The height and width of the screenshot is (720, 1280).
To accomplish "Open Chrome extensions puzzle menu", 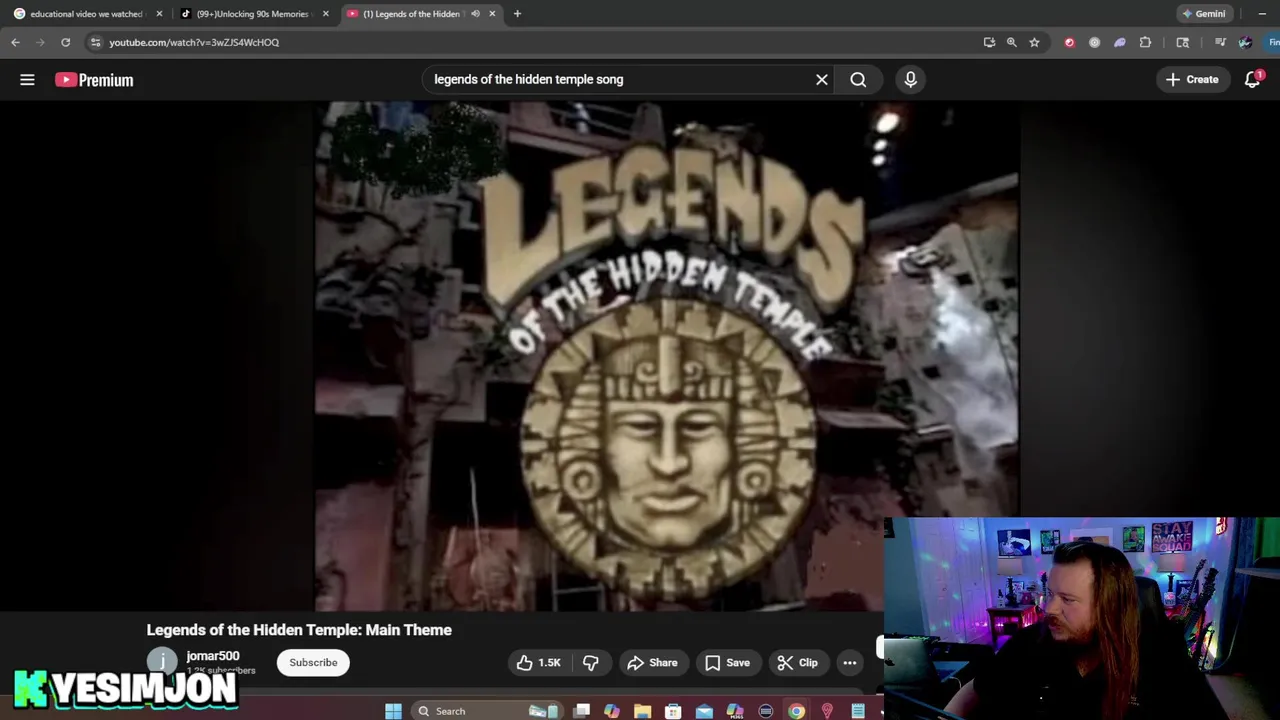I will pos(1145,42).
